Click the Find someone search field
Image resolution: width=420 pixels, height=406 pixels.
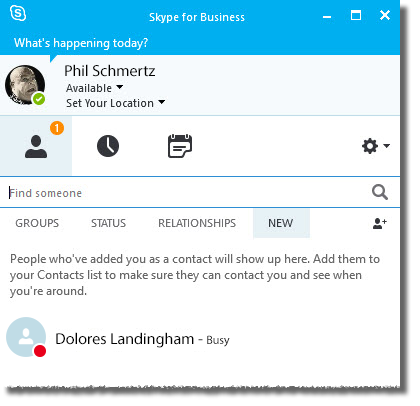[x=188, y=193]
